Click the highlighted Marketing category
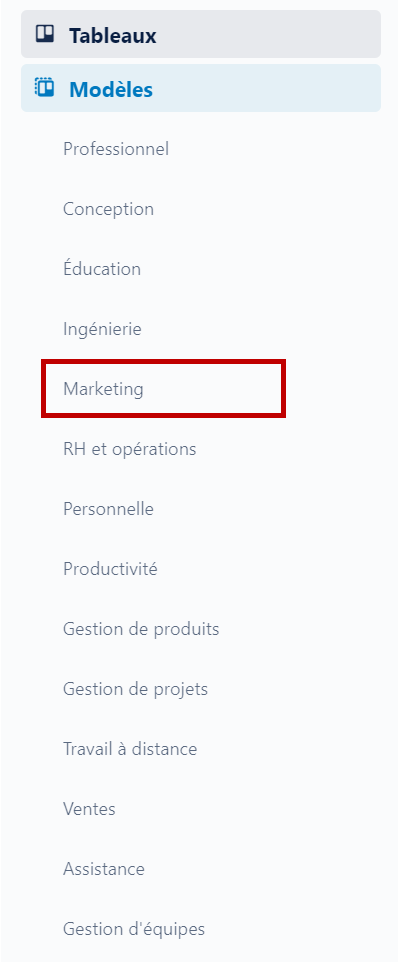This screenshot has height=979, width=405. coord(163,388)
